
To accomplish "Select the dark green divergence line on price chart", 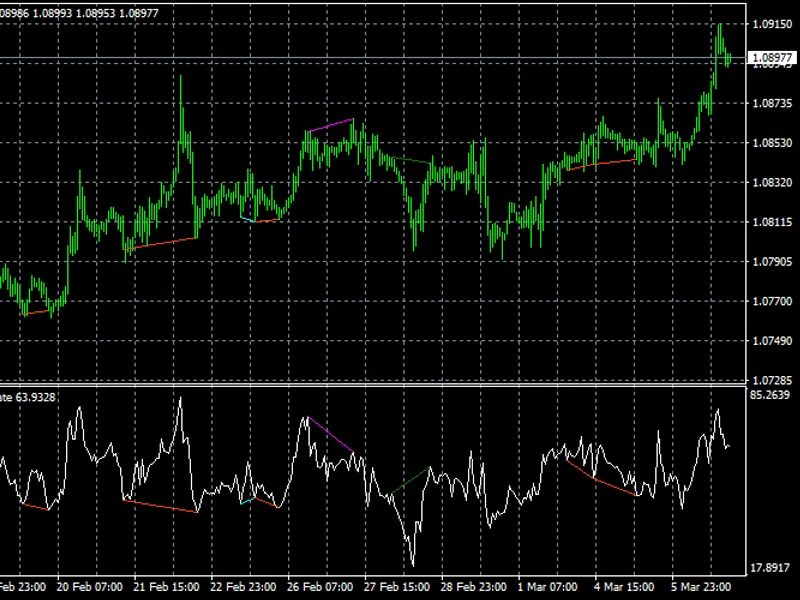I will tap(412, 161).
